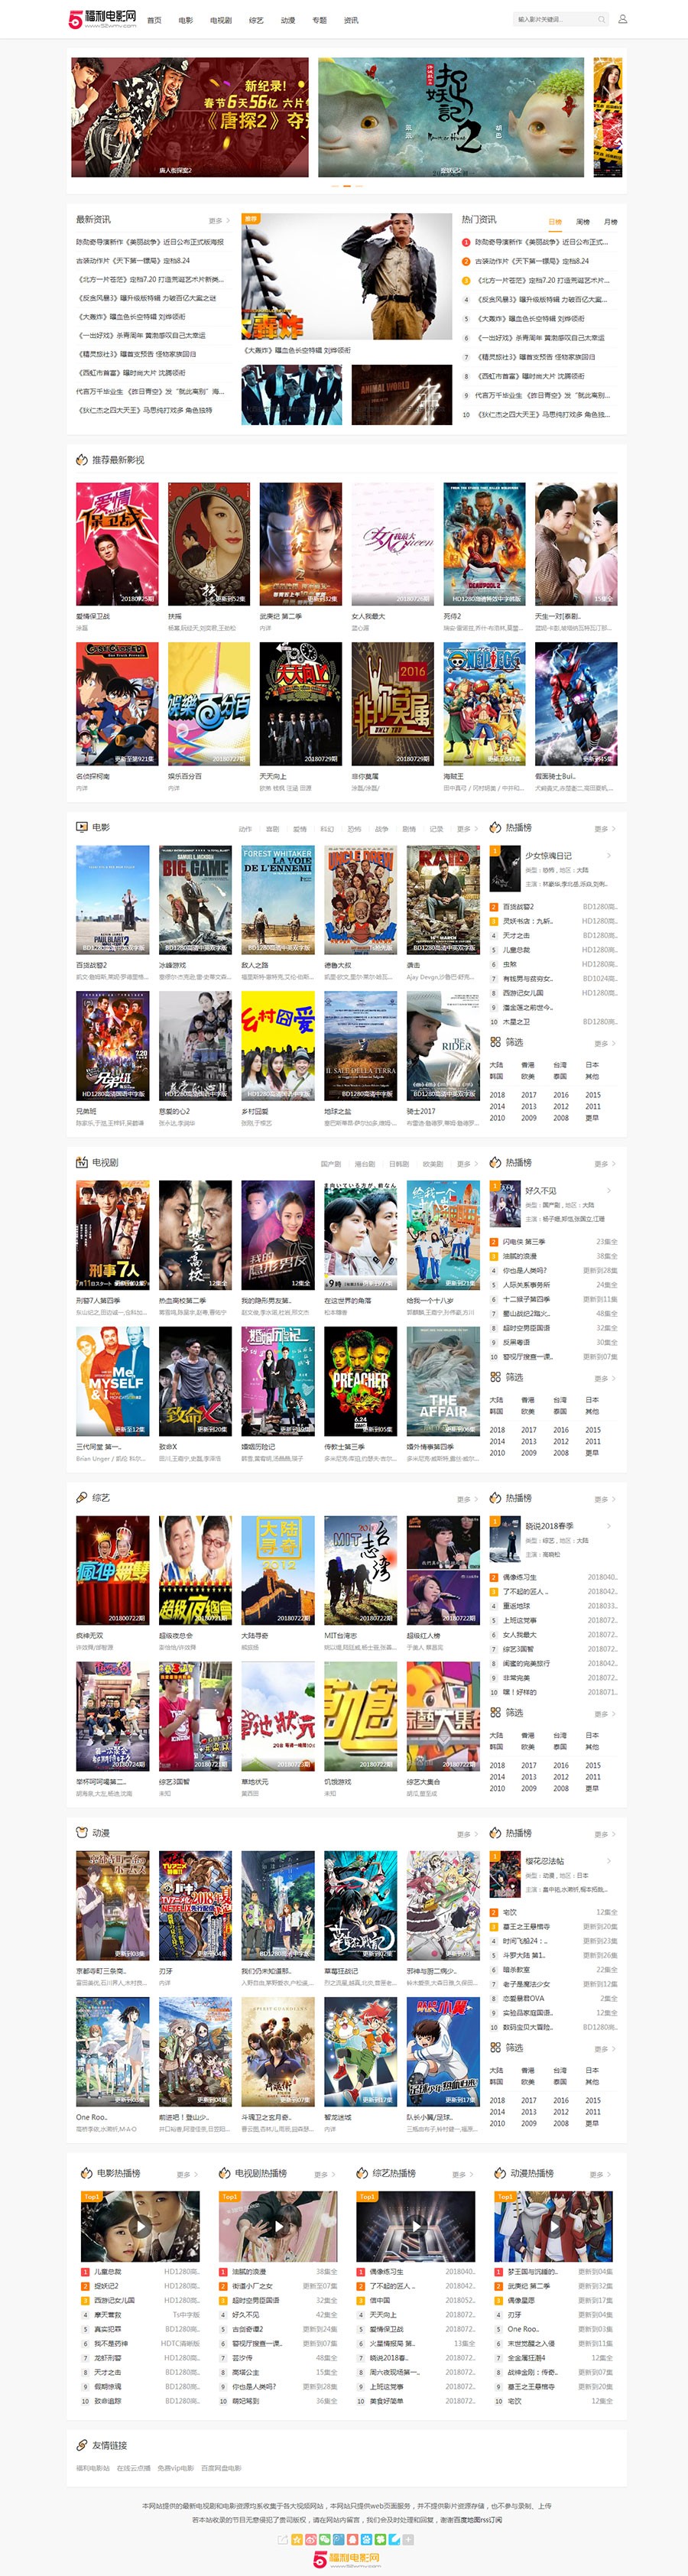Select the 日榜 tab in 热门资讯
The image size is (688, 2576).
555,221
